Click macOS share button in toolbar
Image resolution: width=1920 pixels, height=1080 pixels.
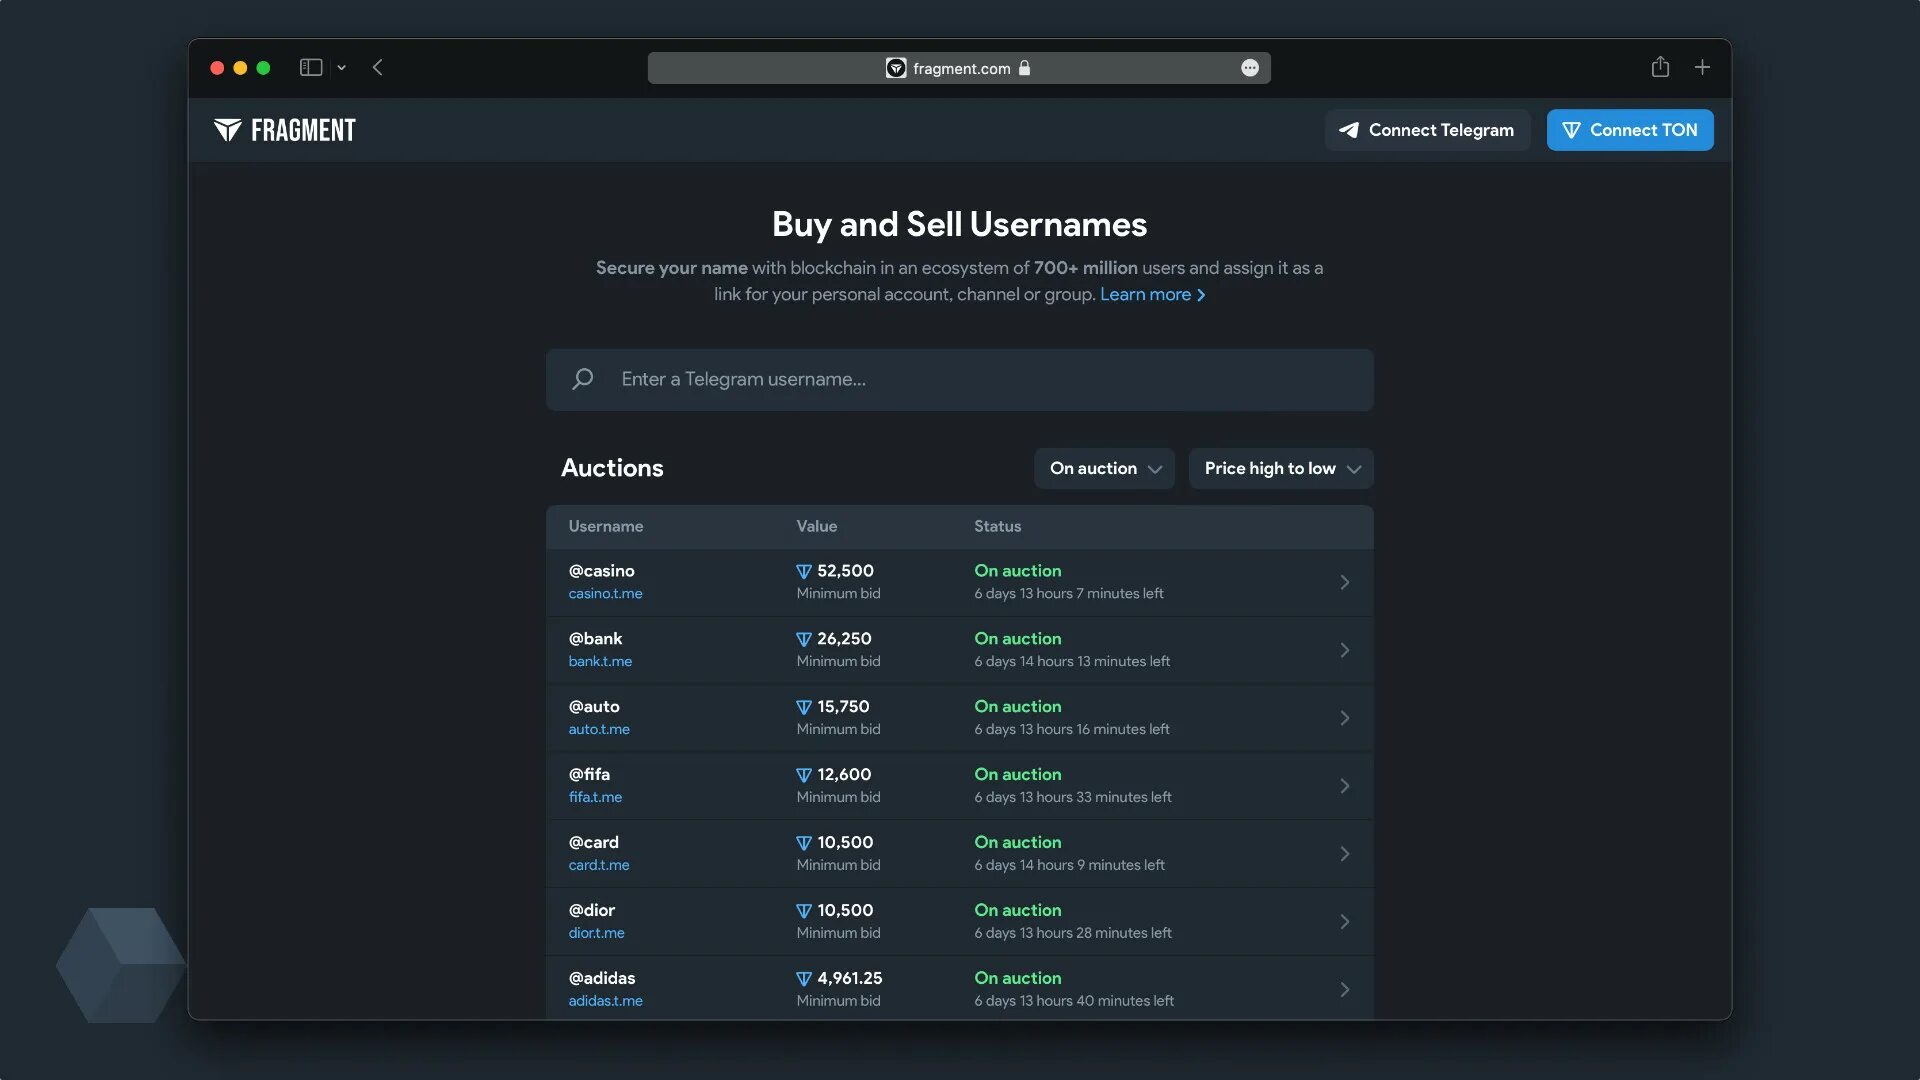pos(1659,66)
